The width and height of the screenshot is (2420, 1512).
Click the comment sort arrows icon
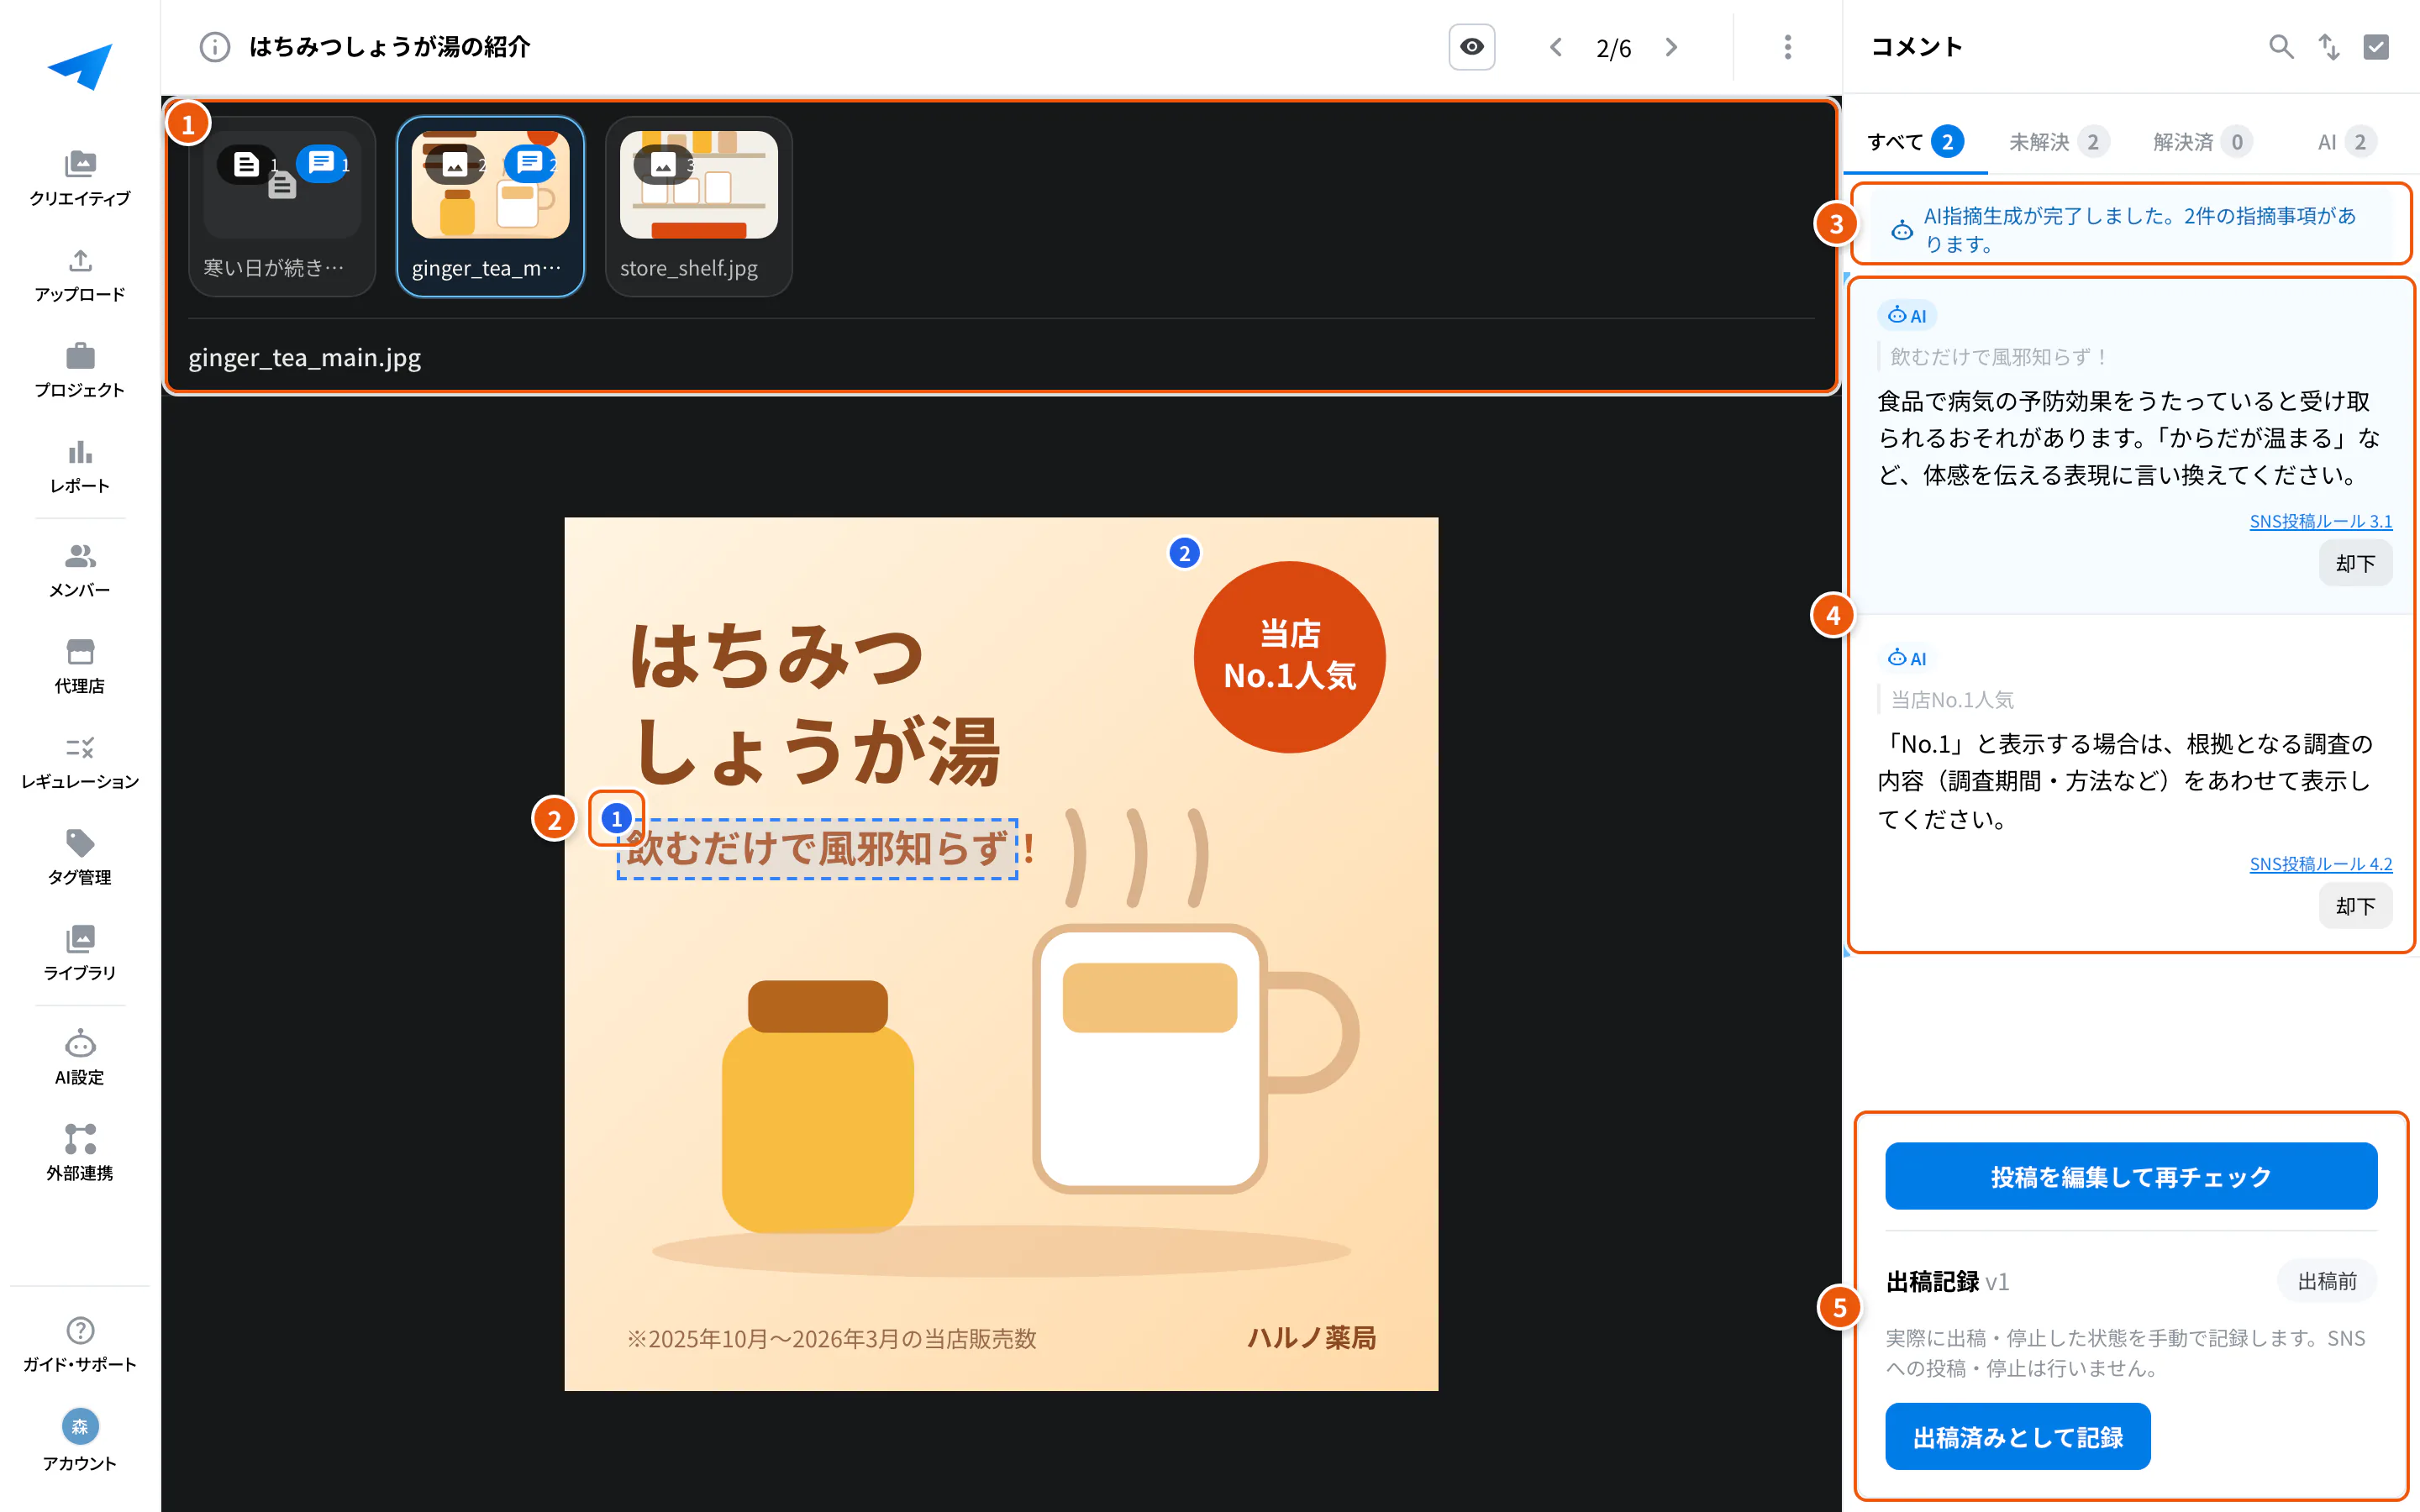click(x=2329, y=47)
